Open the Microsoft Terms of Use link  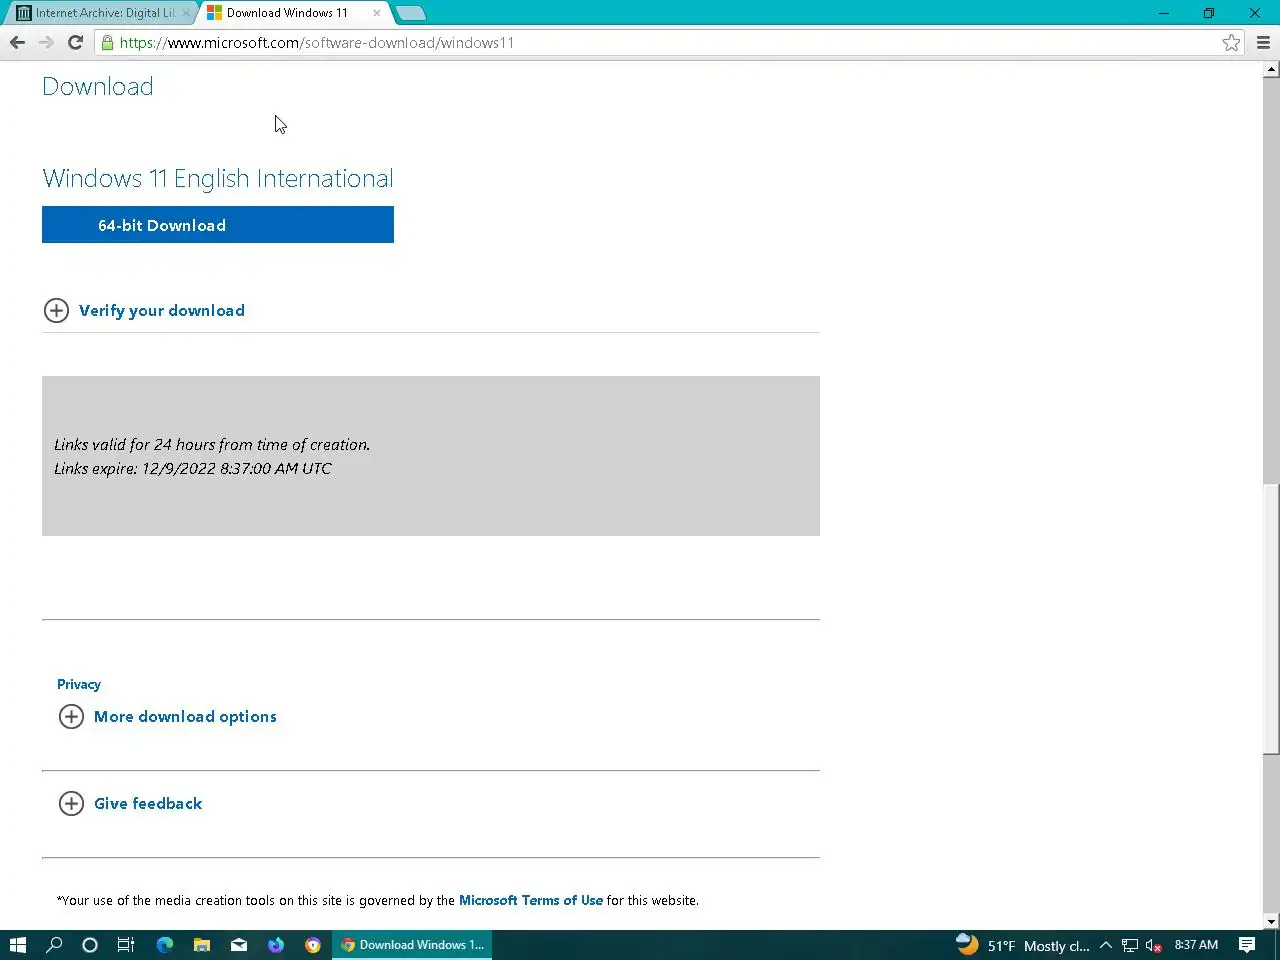click(531, 900)
